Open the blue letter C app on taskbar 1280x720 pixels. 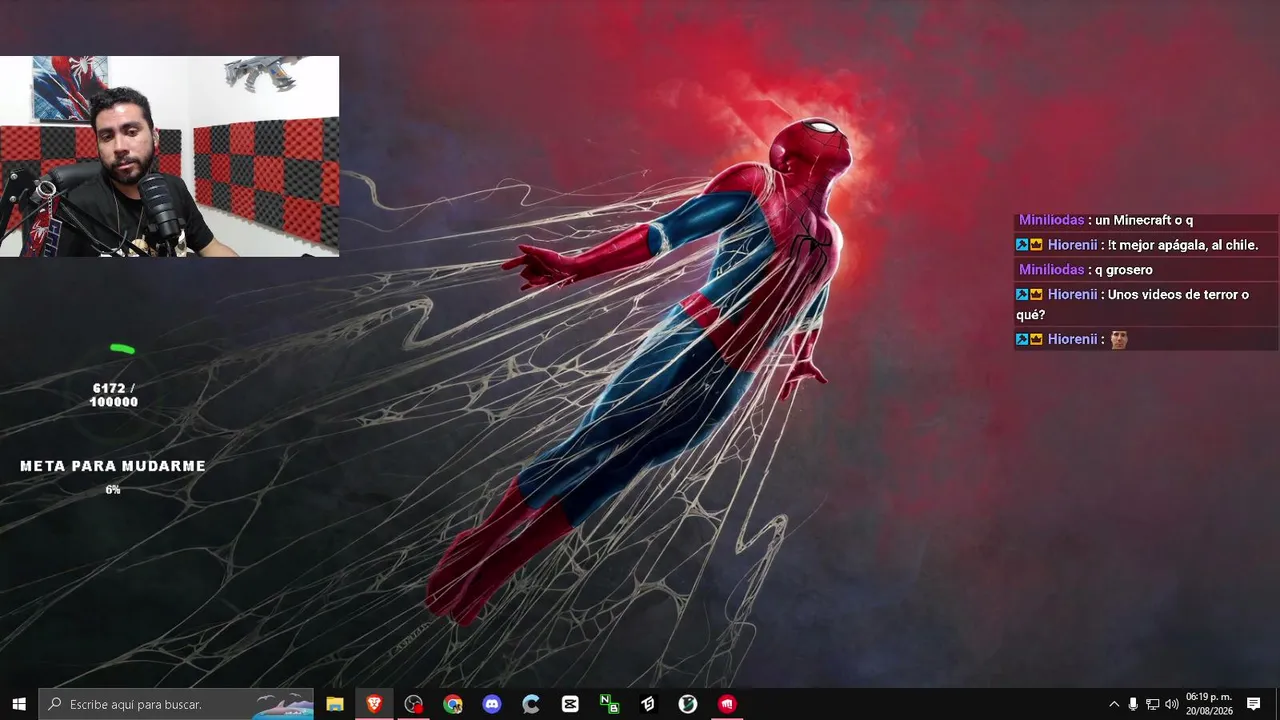tap(531, 704)
